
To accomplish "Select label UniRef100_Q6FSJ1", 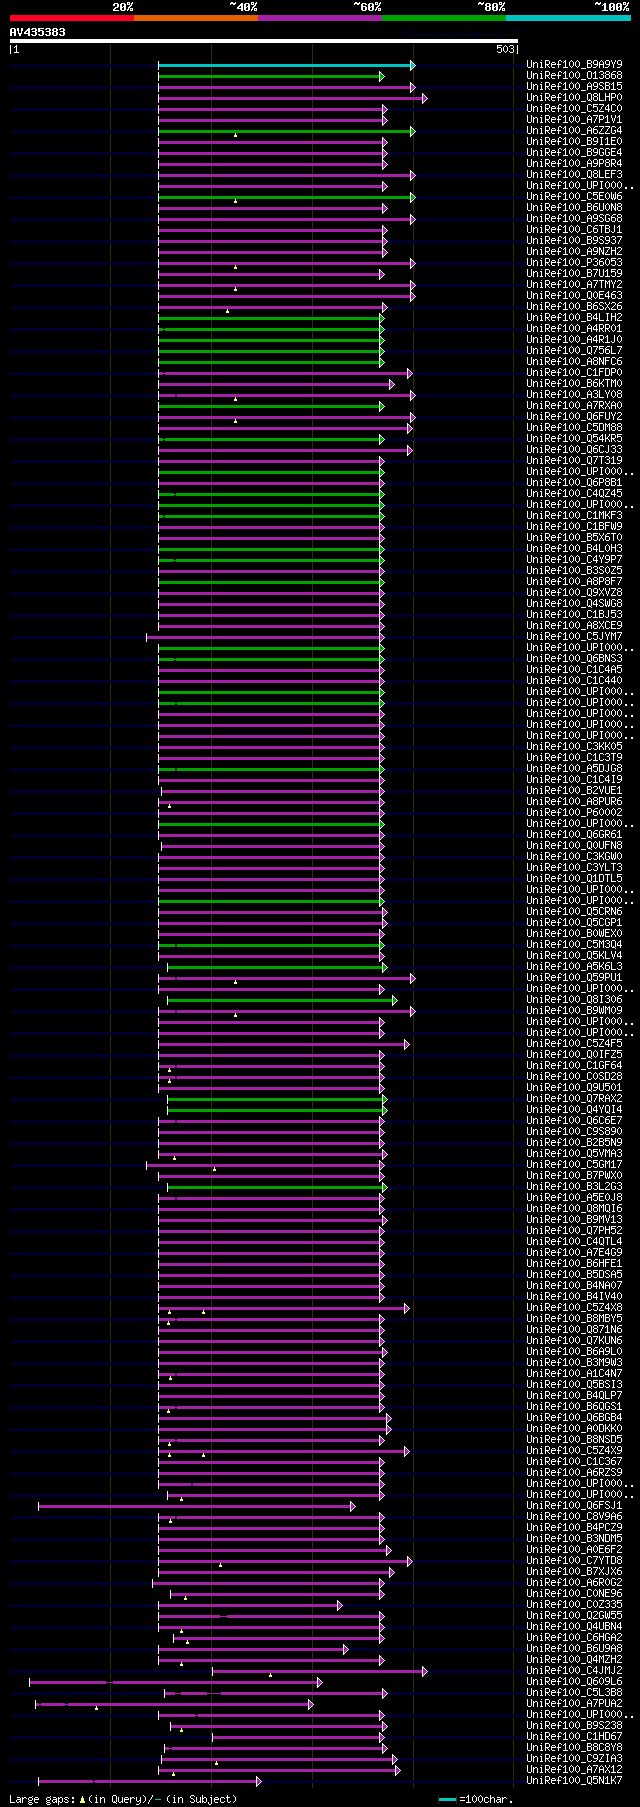I will click(574, 1506).
